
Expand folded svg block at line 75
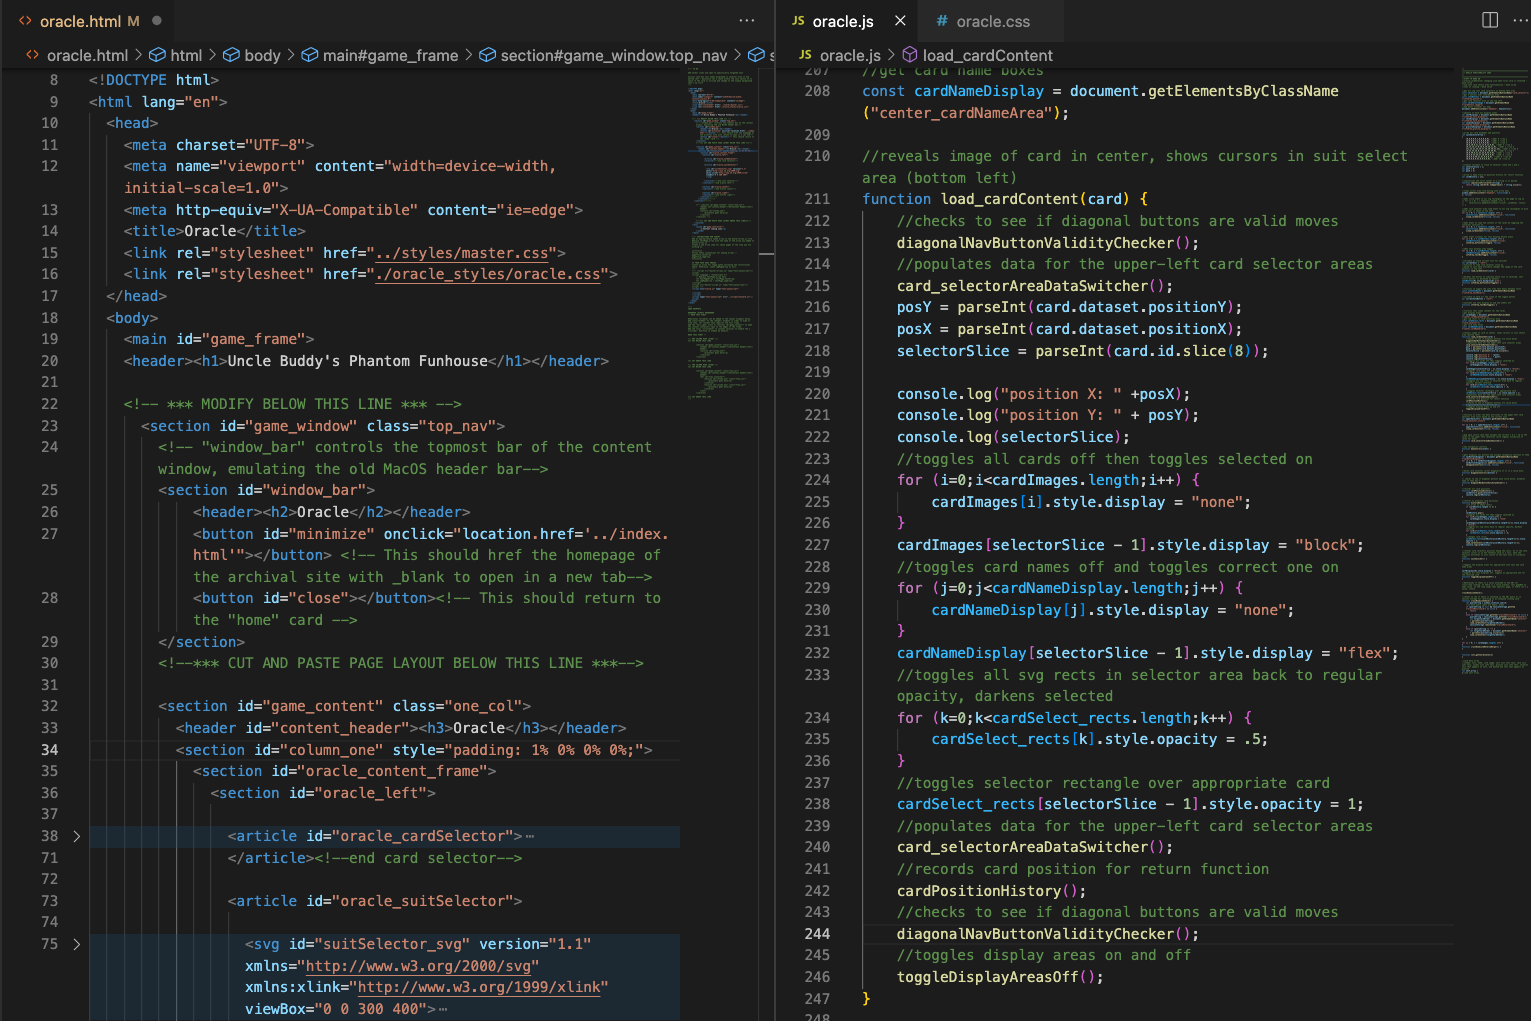76,944
